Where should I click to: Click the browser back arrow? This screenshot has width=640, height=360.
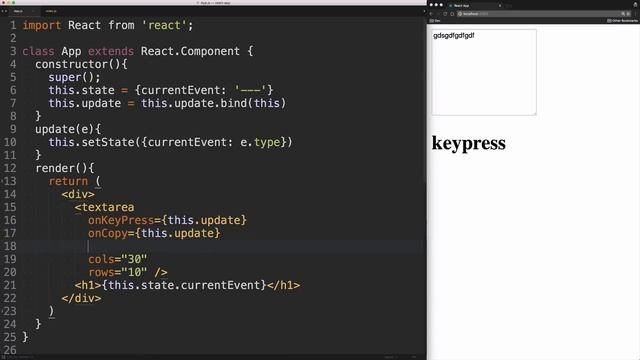(431, 14)
